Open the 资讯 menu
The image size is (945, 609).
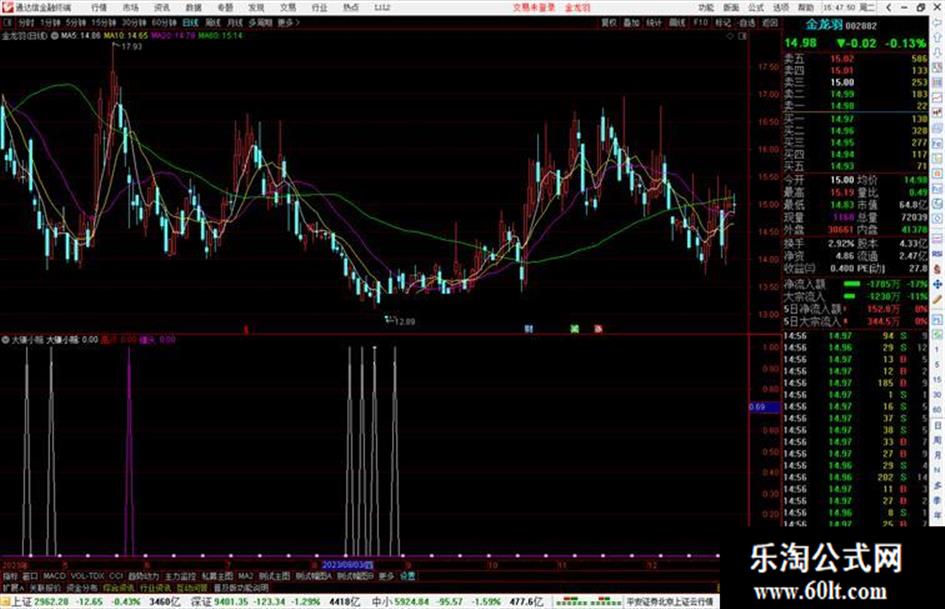162,8
